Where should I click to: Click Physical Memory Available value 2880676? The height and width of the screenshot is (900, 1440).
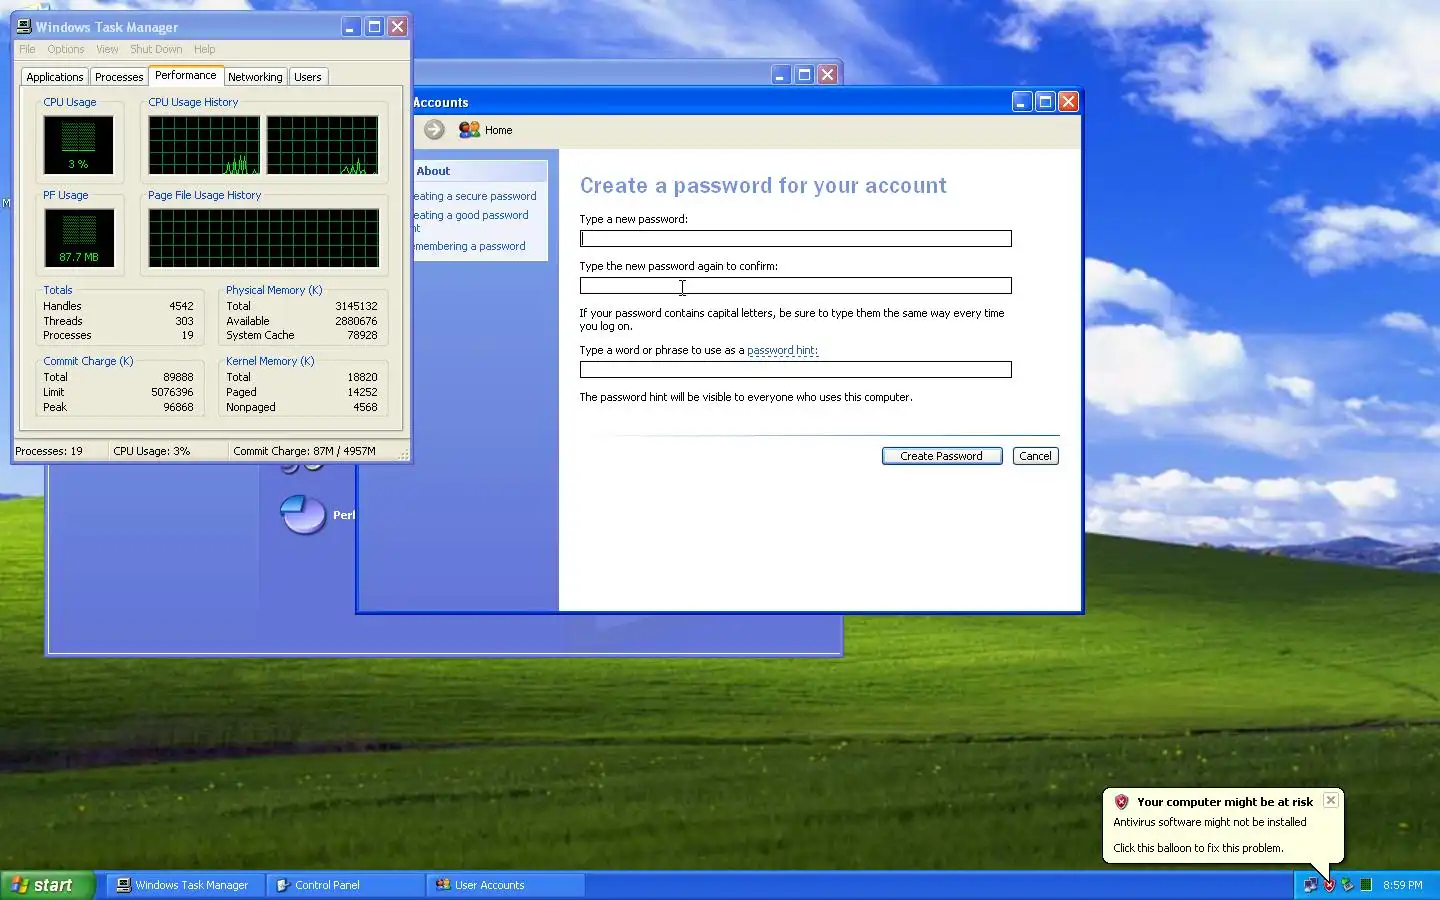click(x=356, y=321)
